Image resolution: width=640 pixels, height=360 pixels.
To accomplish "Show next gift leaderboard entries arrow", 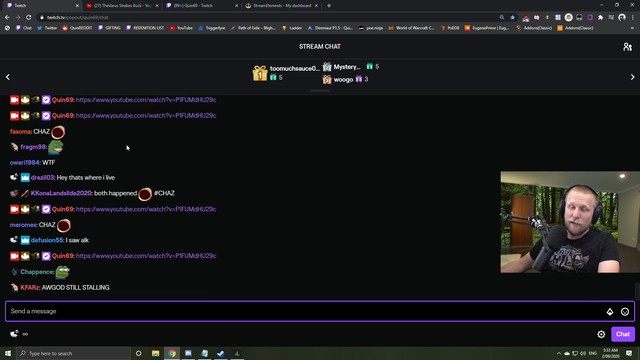I will tap(632, 77).
